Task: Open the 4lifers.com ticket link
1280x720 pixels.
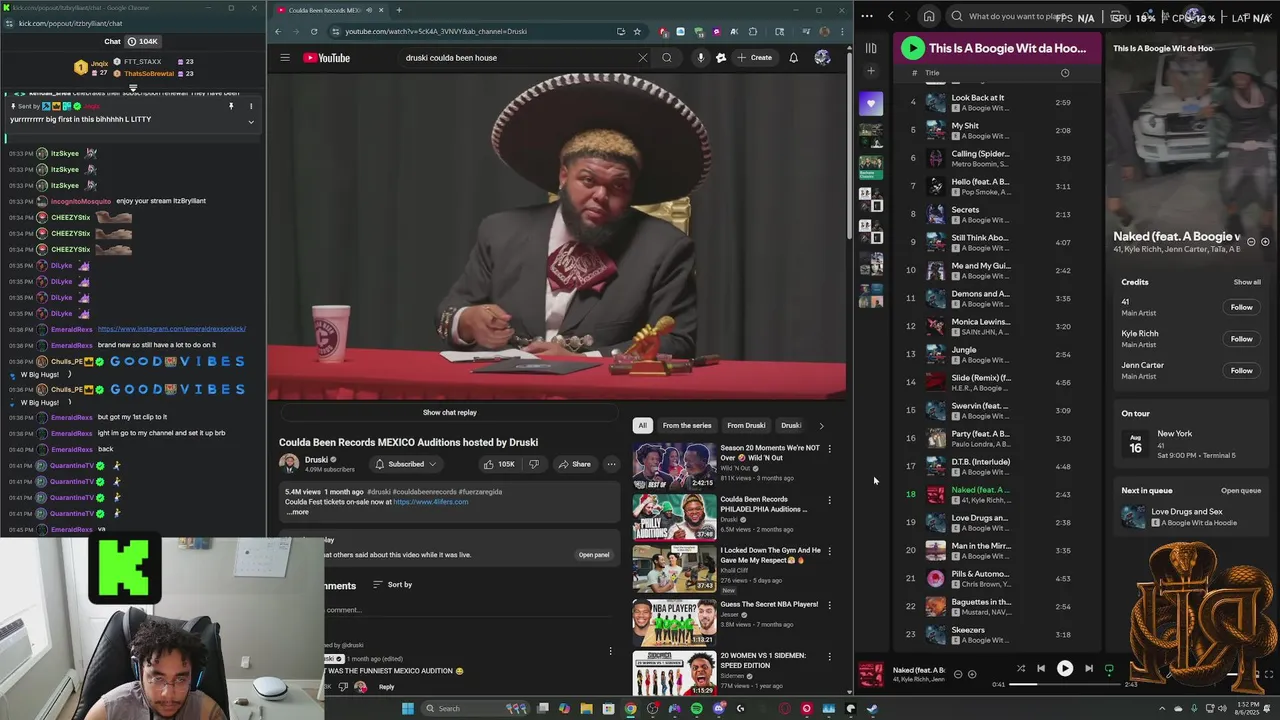Action: coord(430,502)
